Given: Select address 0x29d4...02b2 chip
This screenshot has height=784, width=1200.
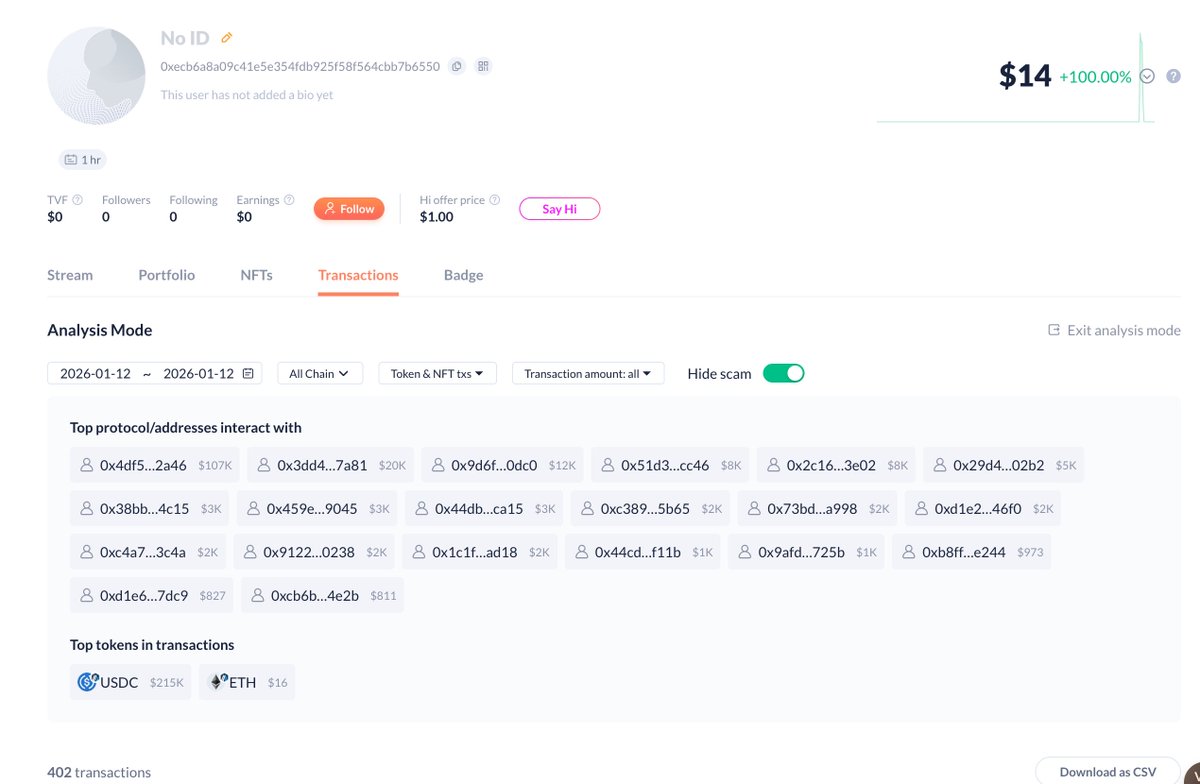Looking at the screenshot, I should pyautogui.click(x=1004, y=465).
